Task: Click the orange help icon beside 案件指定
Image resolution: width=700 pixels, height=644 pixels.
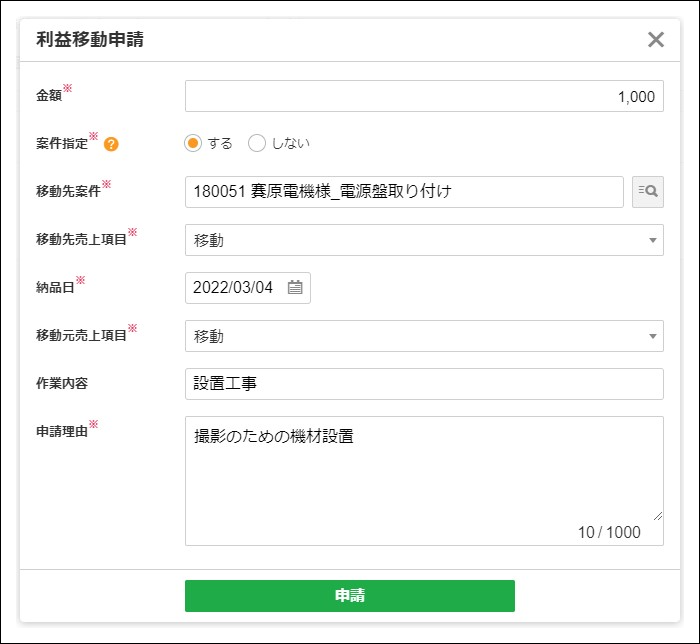Action: pos(111,144)
